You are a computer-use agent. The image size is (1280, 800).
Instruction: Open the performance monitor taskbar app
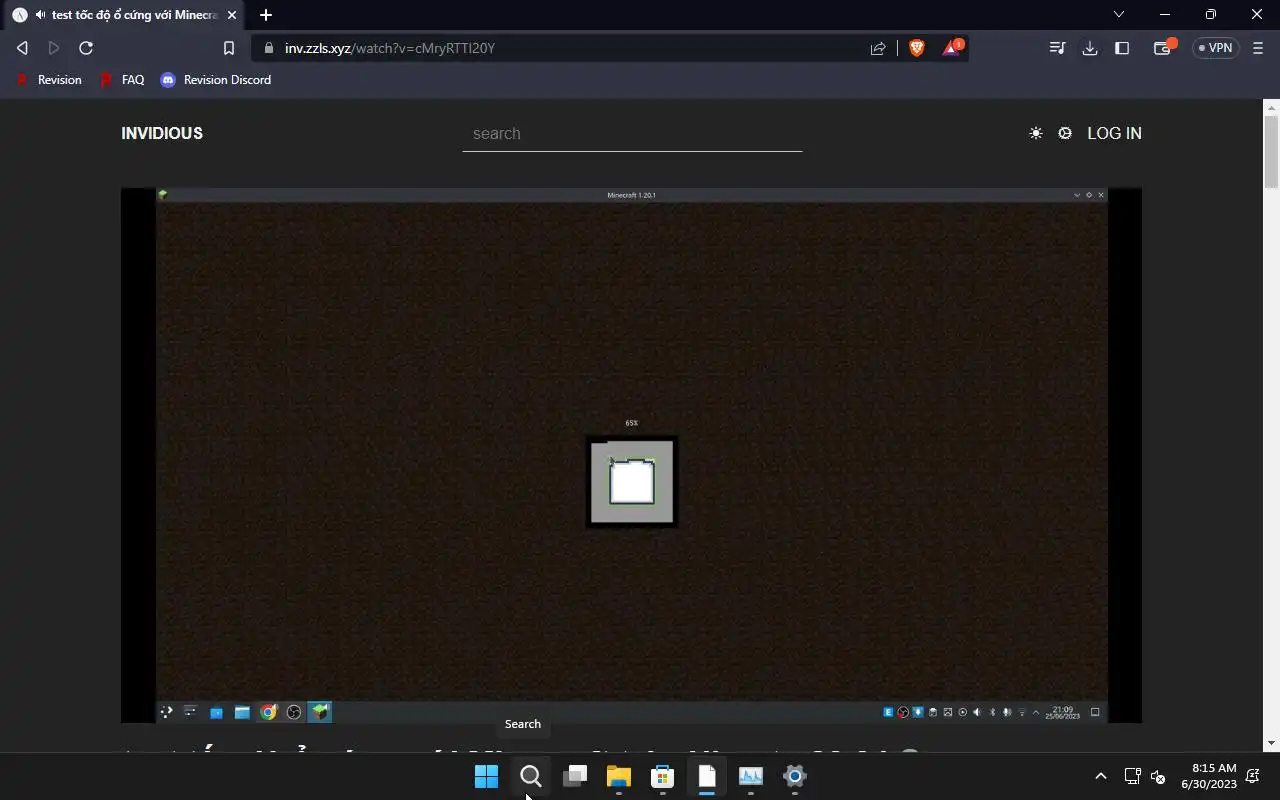[x=750, y=776]
